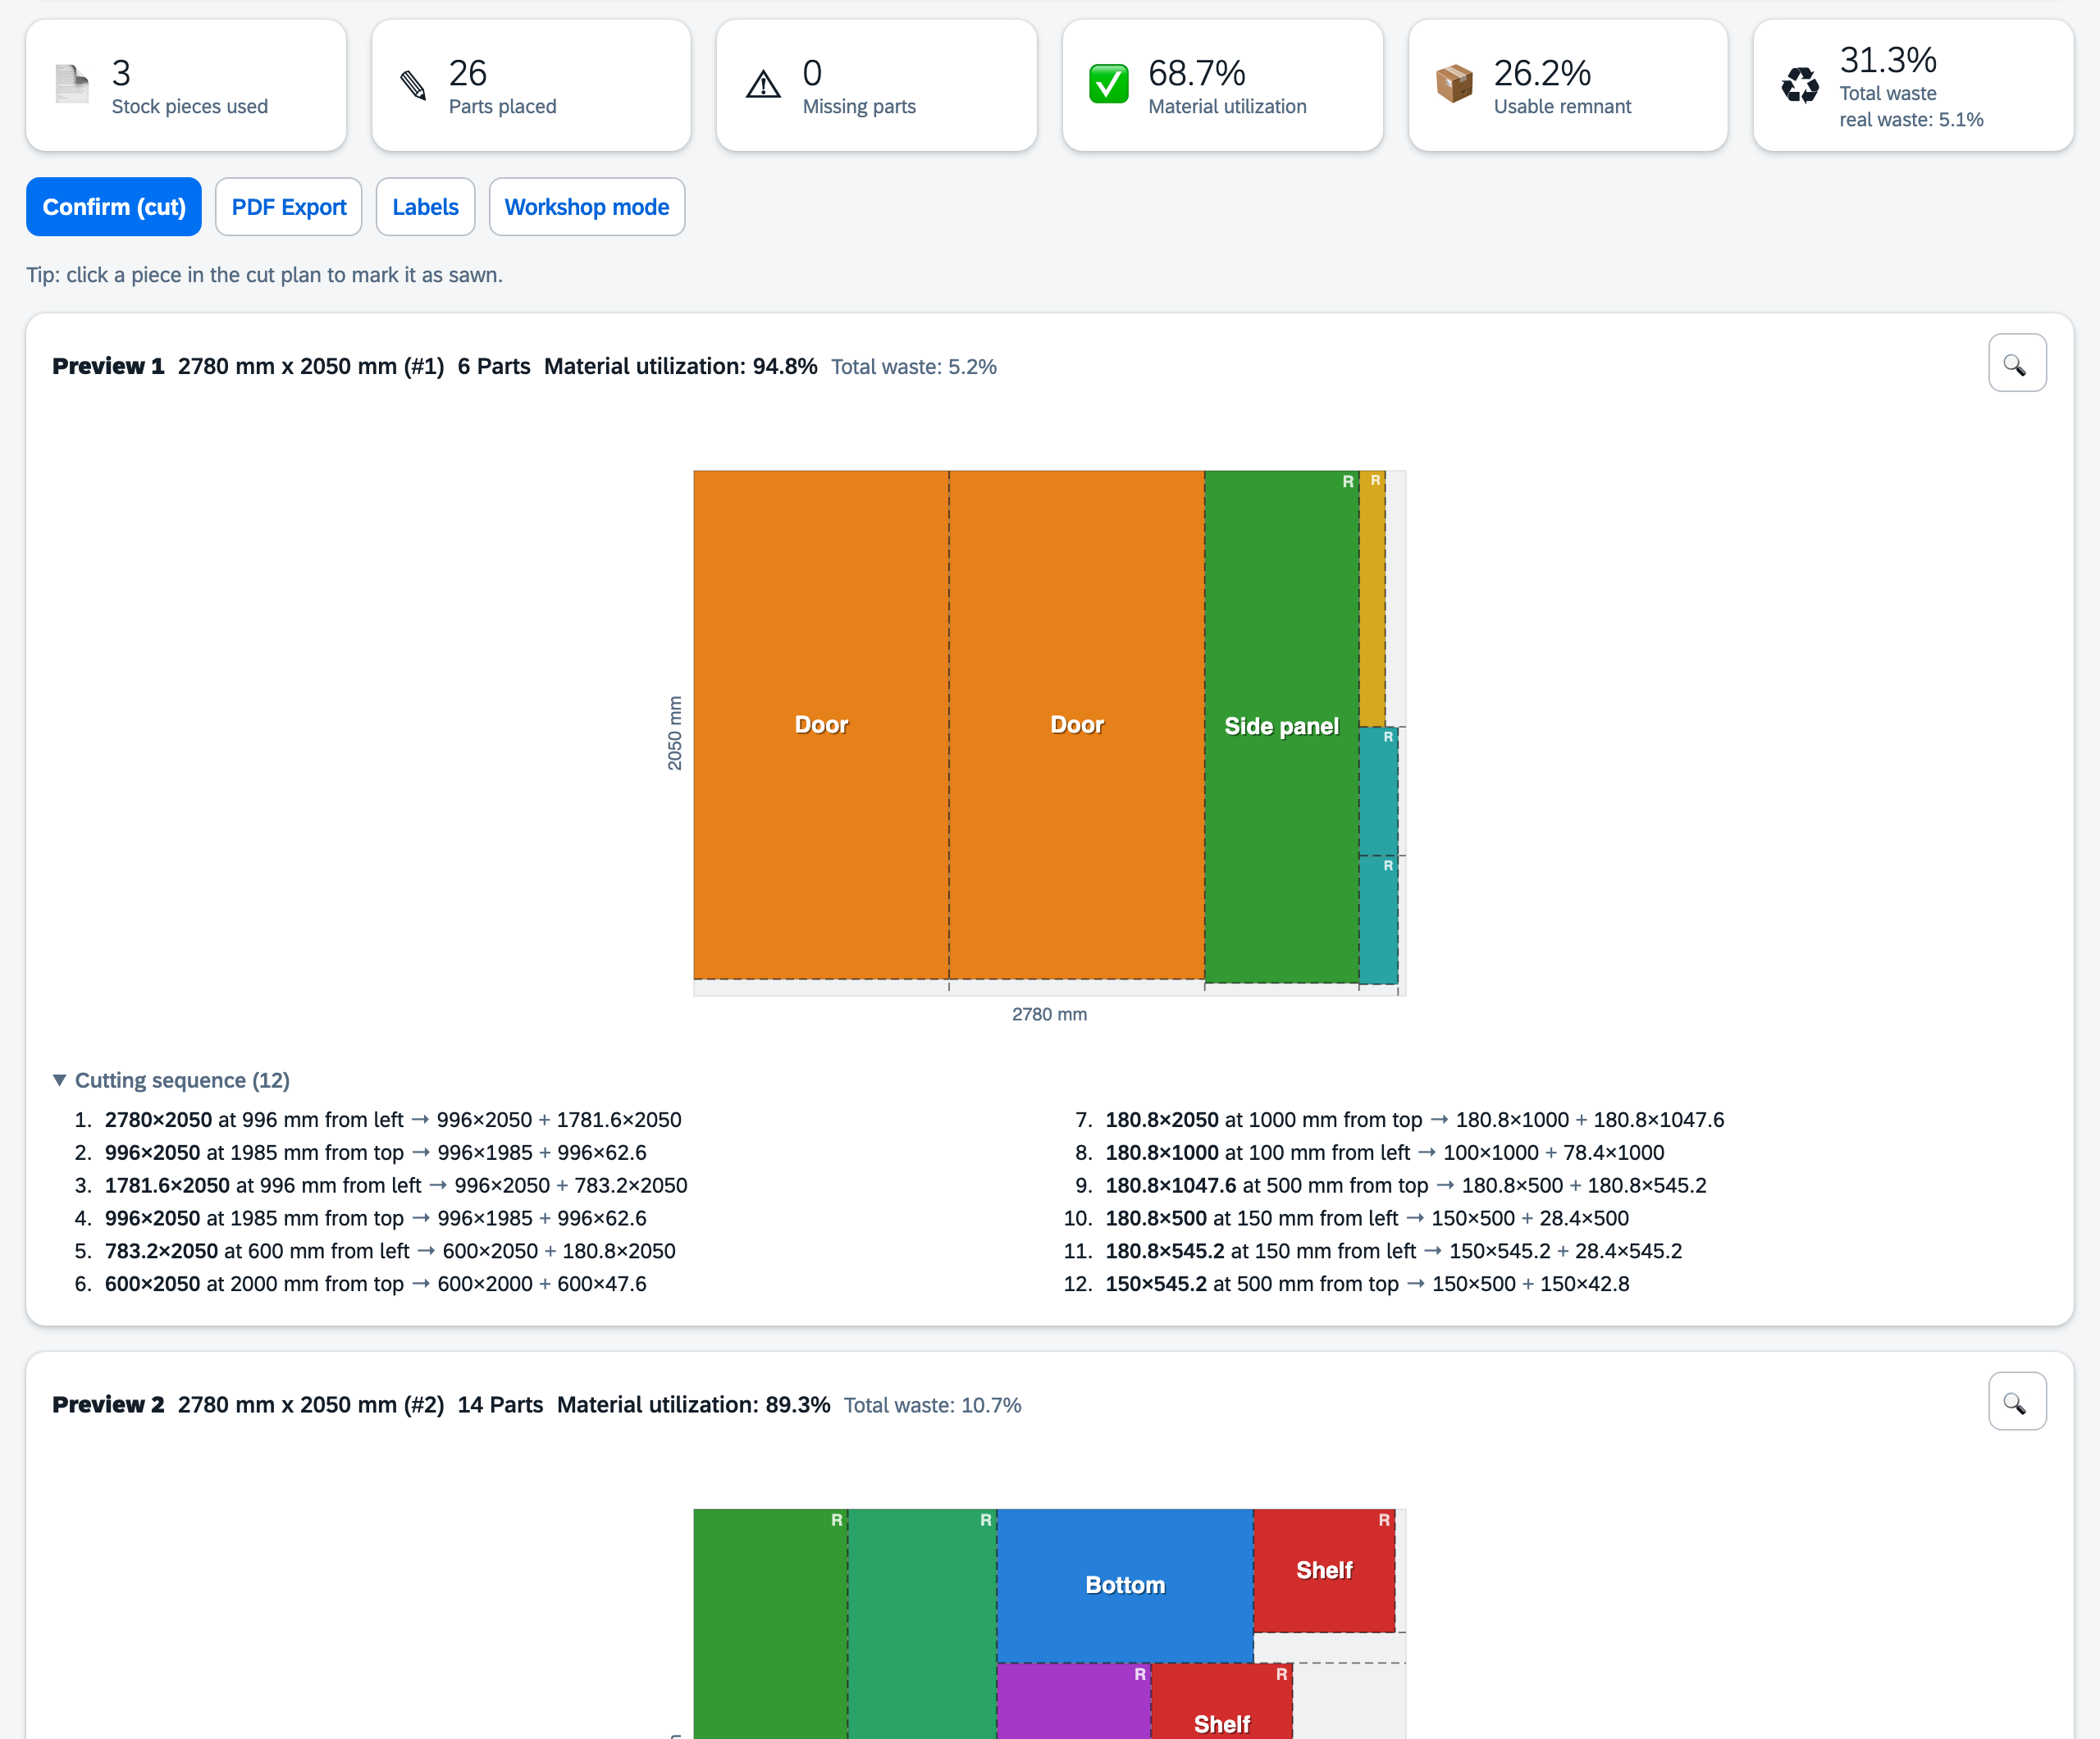
Task: Mark the Side panel piece as sawn
Action: tap(1281, 727)
